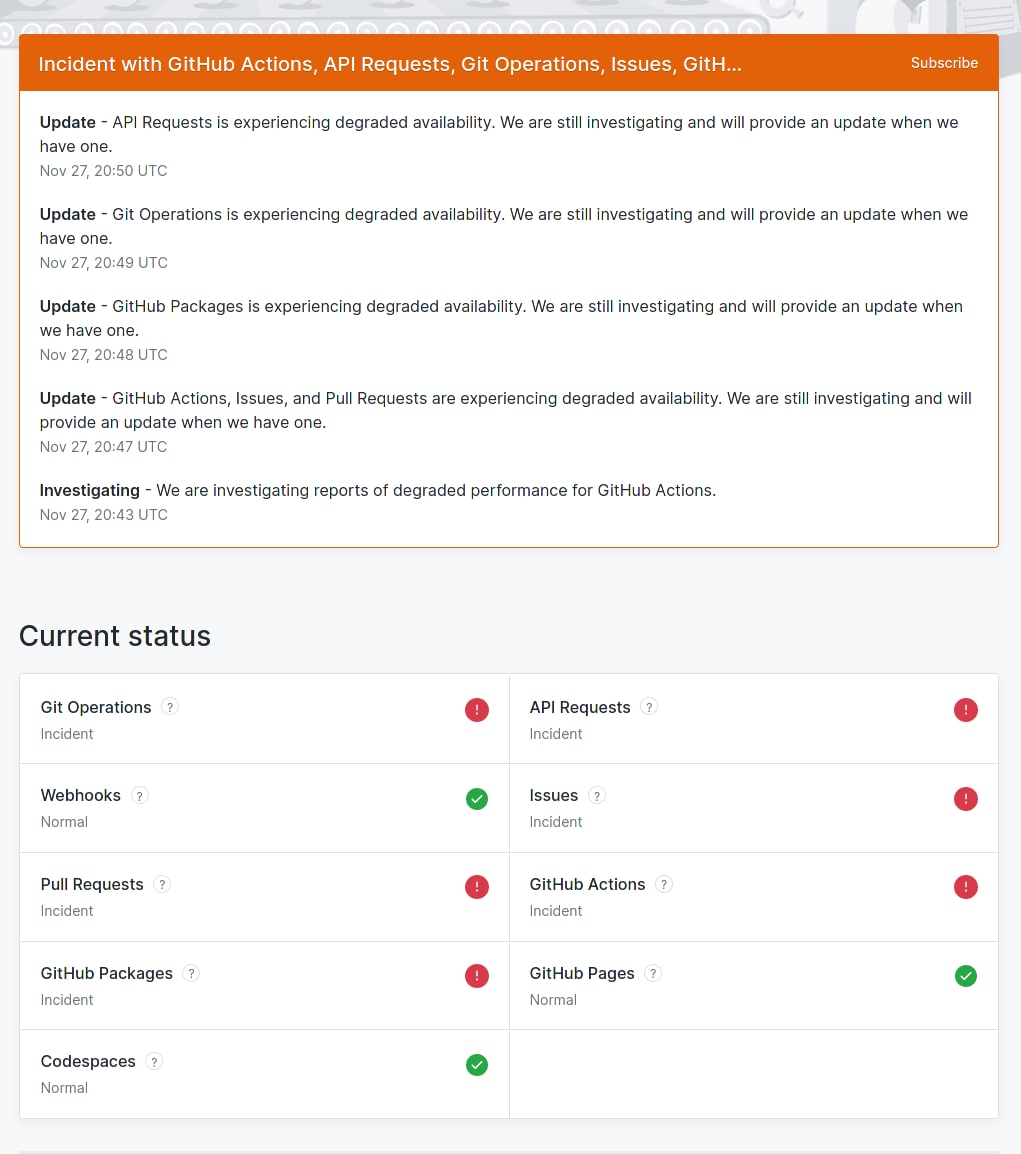1021x1154 pixels.
Task: Show the help tooltip beside Issues
Action: [x=597, y=796]
